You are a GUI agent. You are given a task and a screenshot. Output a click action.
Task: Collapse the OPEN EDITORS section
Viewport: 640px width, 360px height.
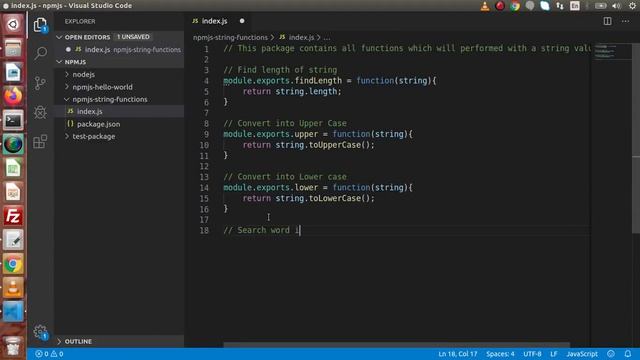tap(59, 37)
